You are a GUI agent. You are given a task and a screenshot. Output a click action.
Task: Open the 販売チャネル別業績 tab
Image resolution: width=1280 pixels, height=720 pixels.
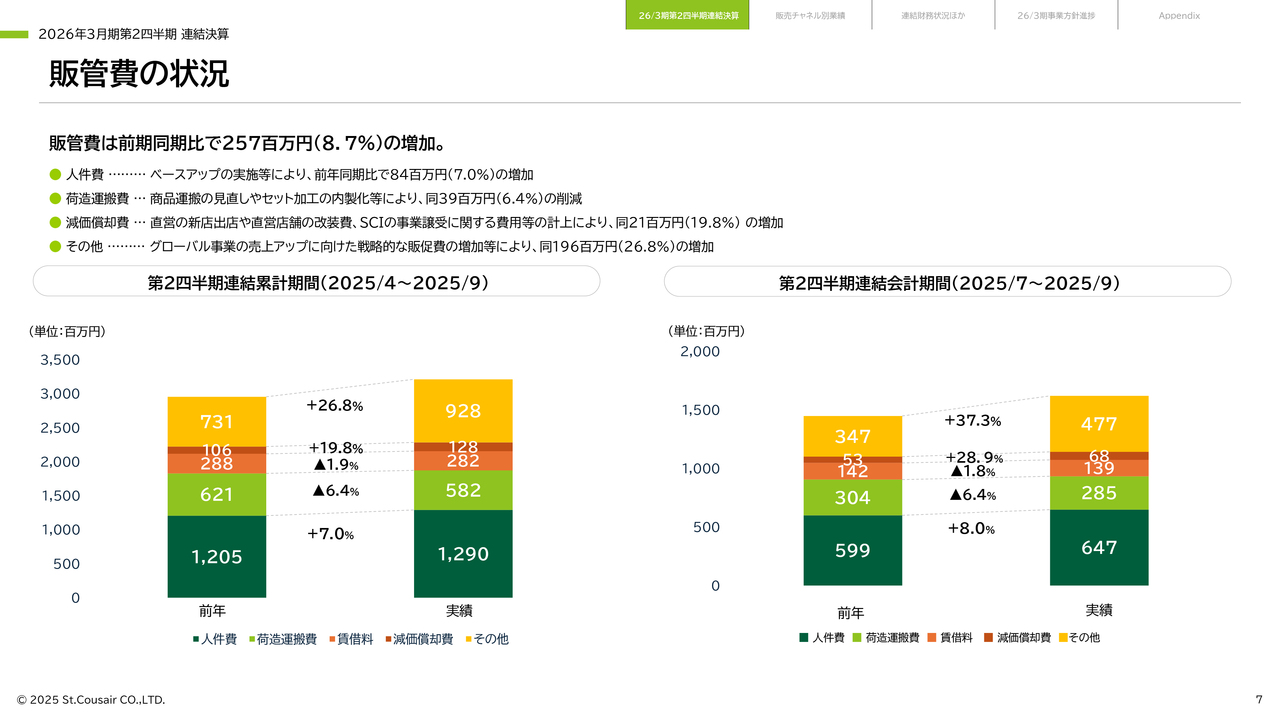point(810,16)
